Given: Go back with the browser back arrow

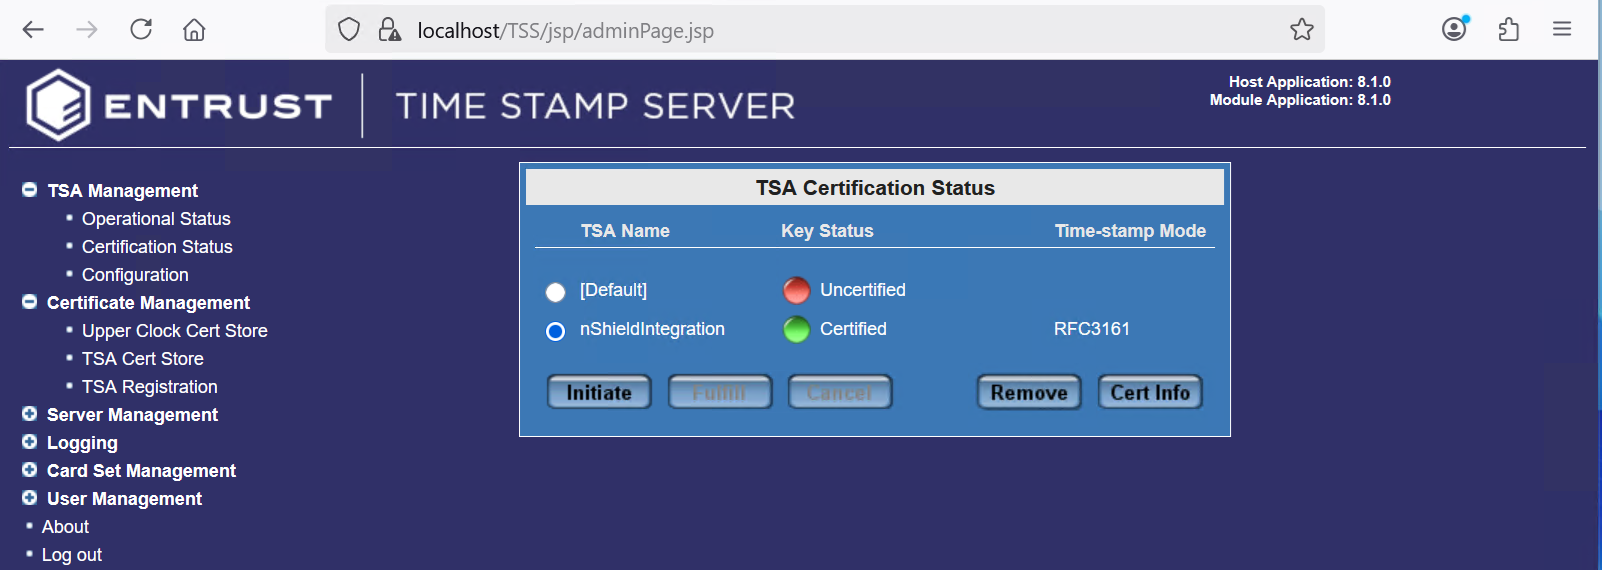Looking at the screenshot, I should tap(33, 30).
